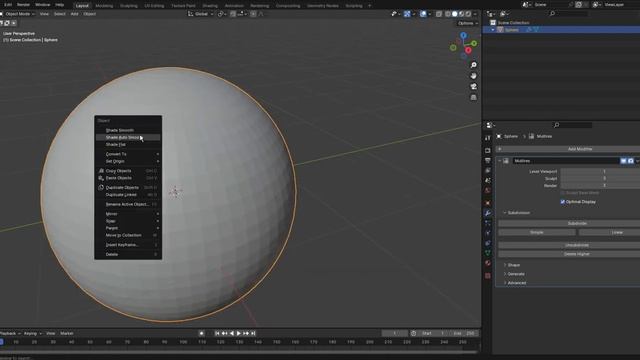This screenshot has height=360, width=640.
Task: Choose Shade Flat in context menu
Action: pos(128,144)
